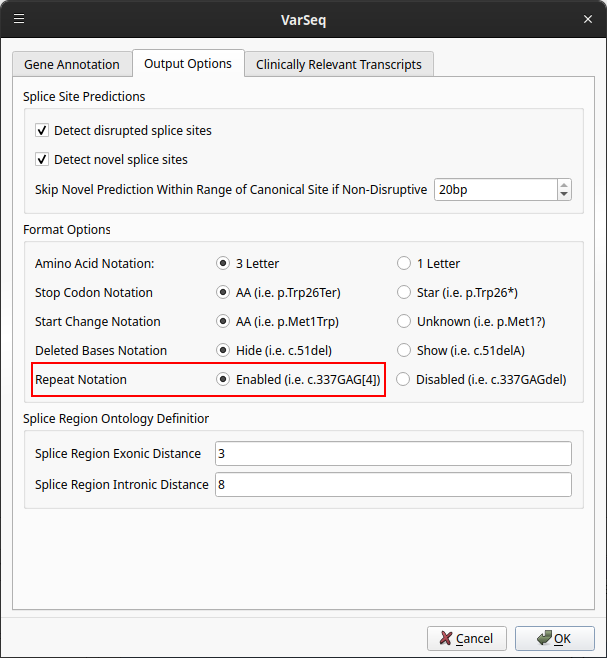Click the Splice Region Ontology Definition heading
This screenshot has width=607, height=658.
tap(116, 418)
